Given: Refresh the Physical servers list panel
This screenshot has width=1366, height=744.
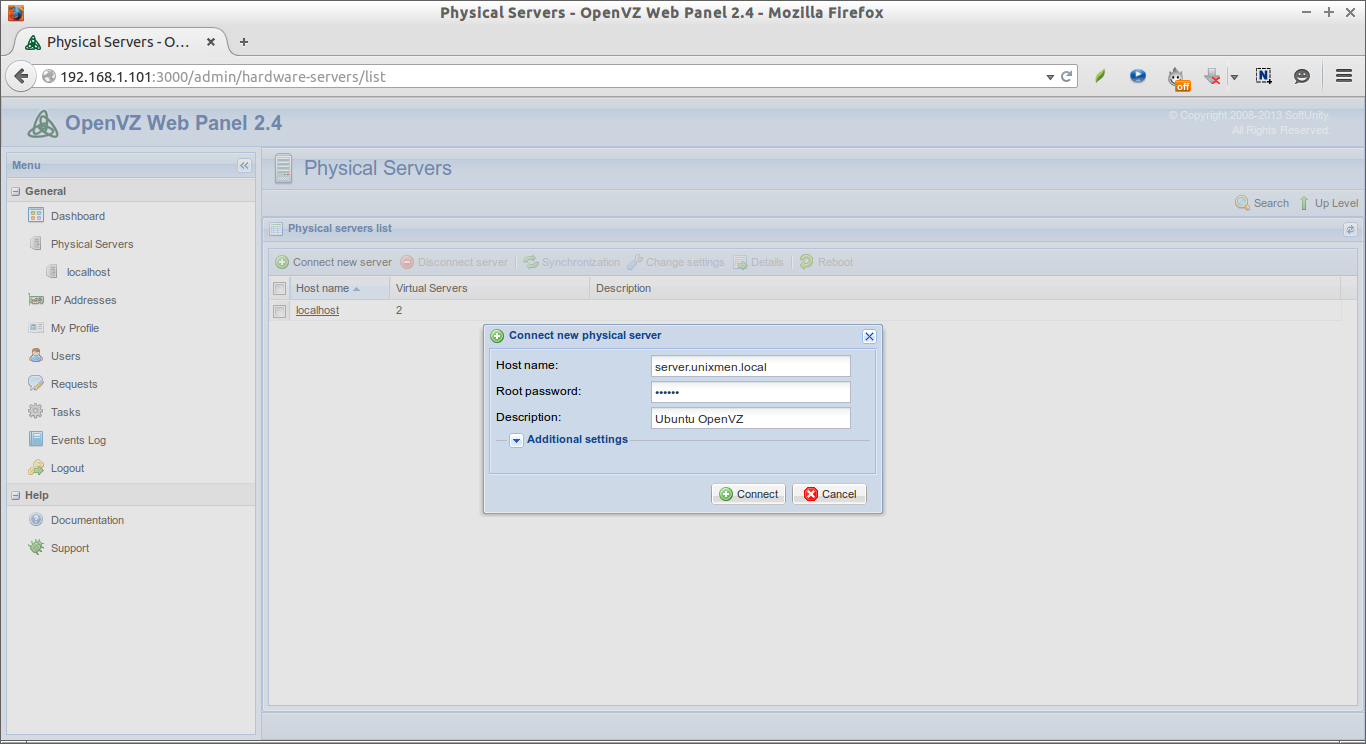Looking at the screenshot, I should (x=1349, y=229).
